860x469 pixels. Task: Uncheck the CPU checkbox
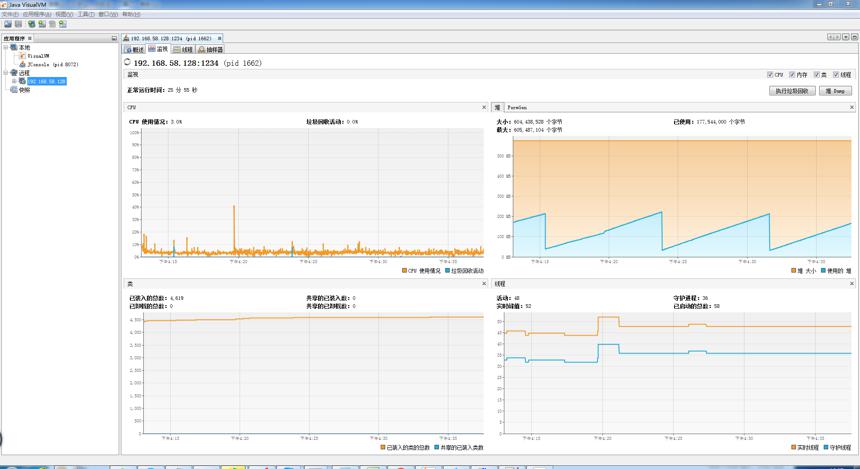tap(770, 75)
